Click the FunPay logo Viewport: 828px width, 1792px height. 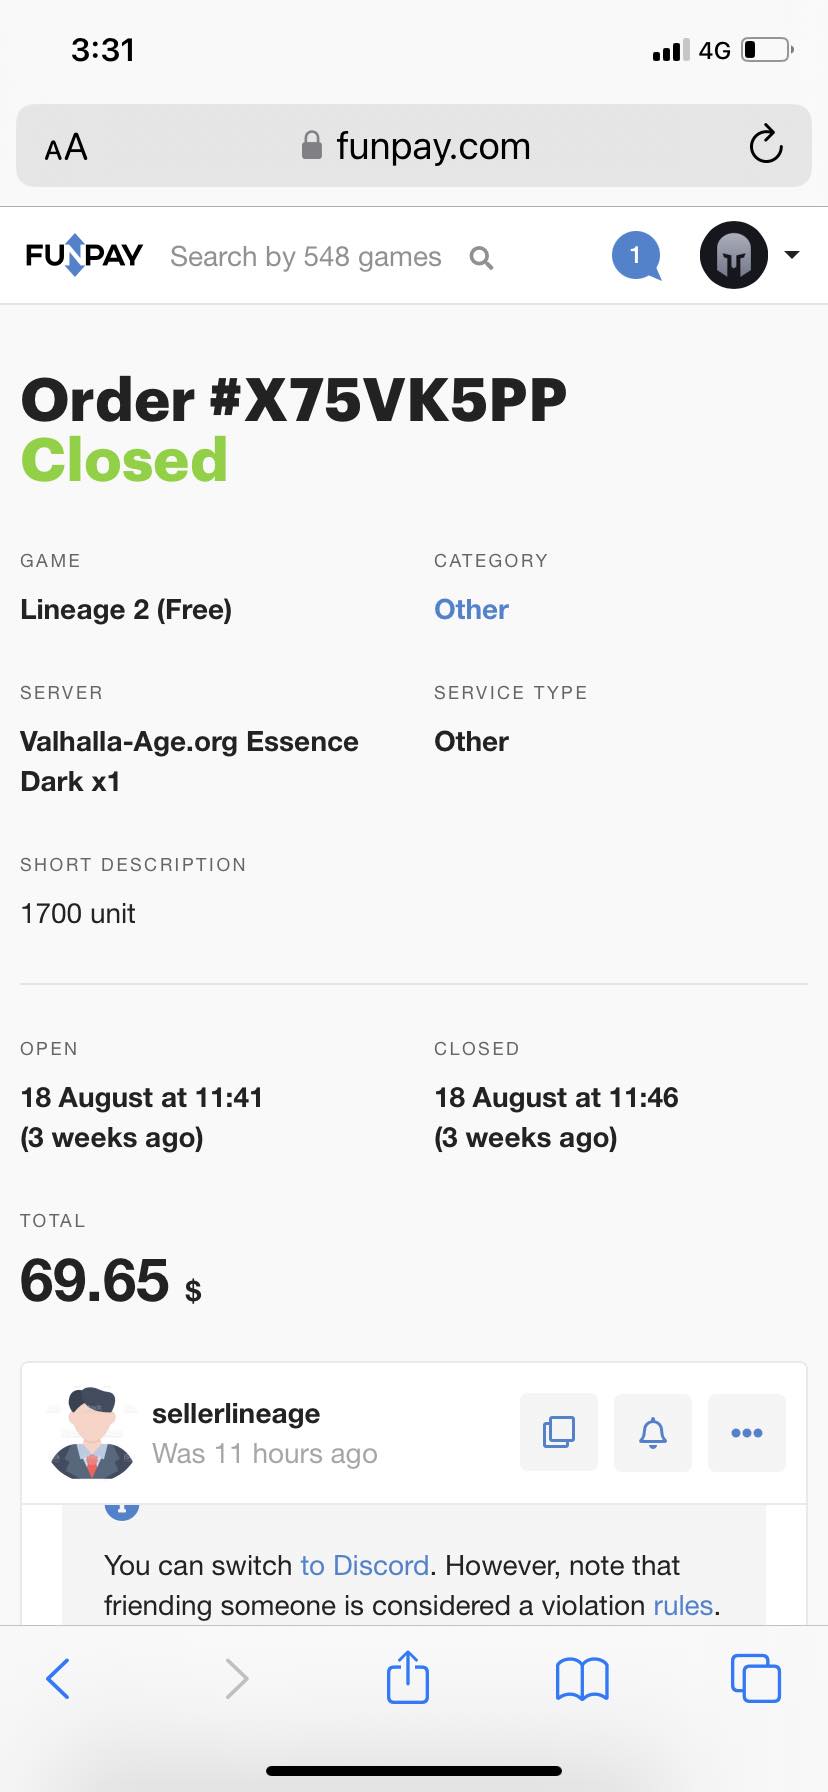[84, 256]
